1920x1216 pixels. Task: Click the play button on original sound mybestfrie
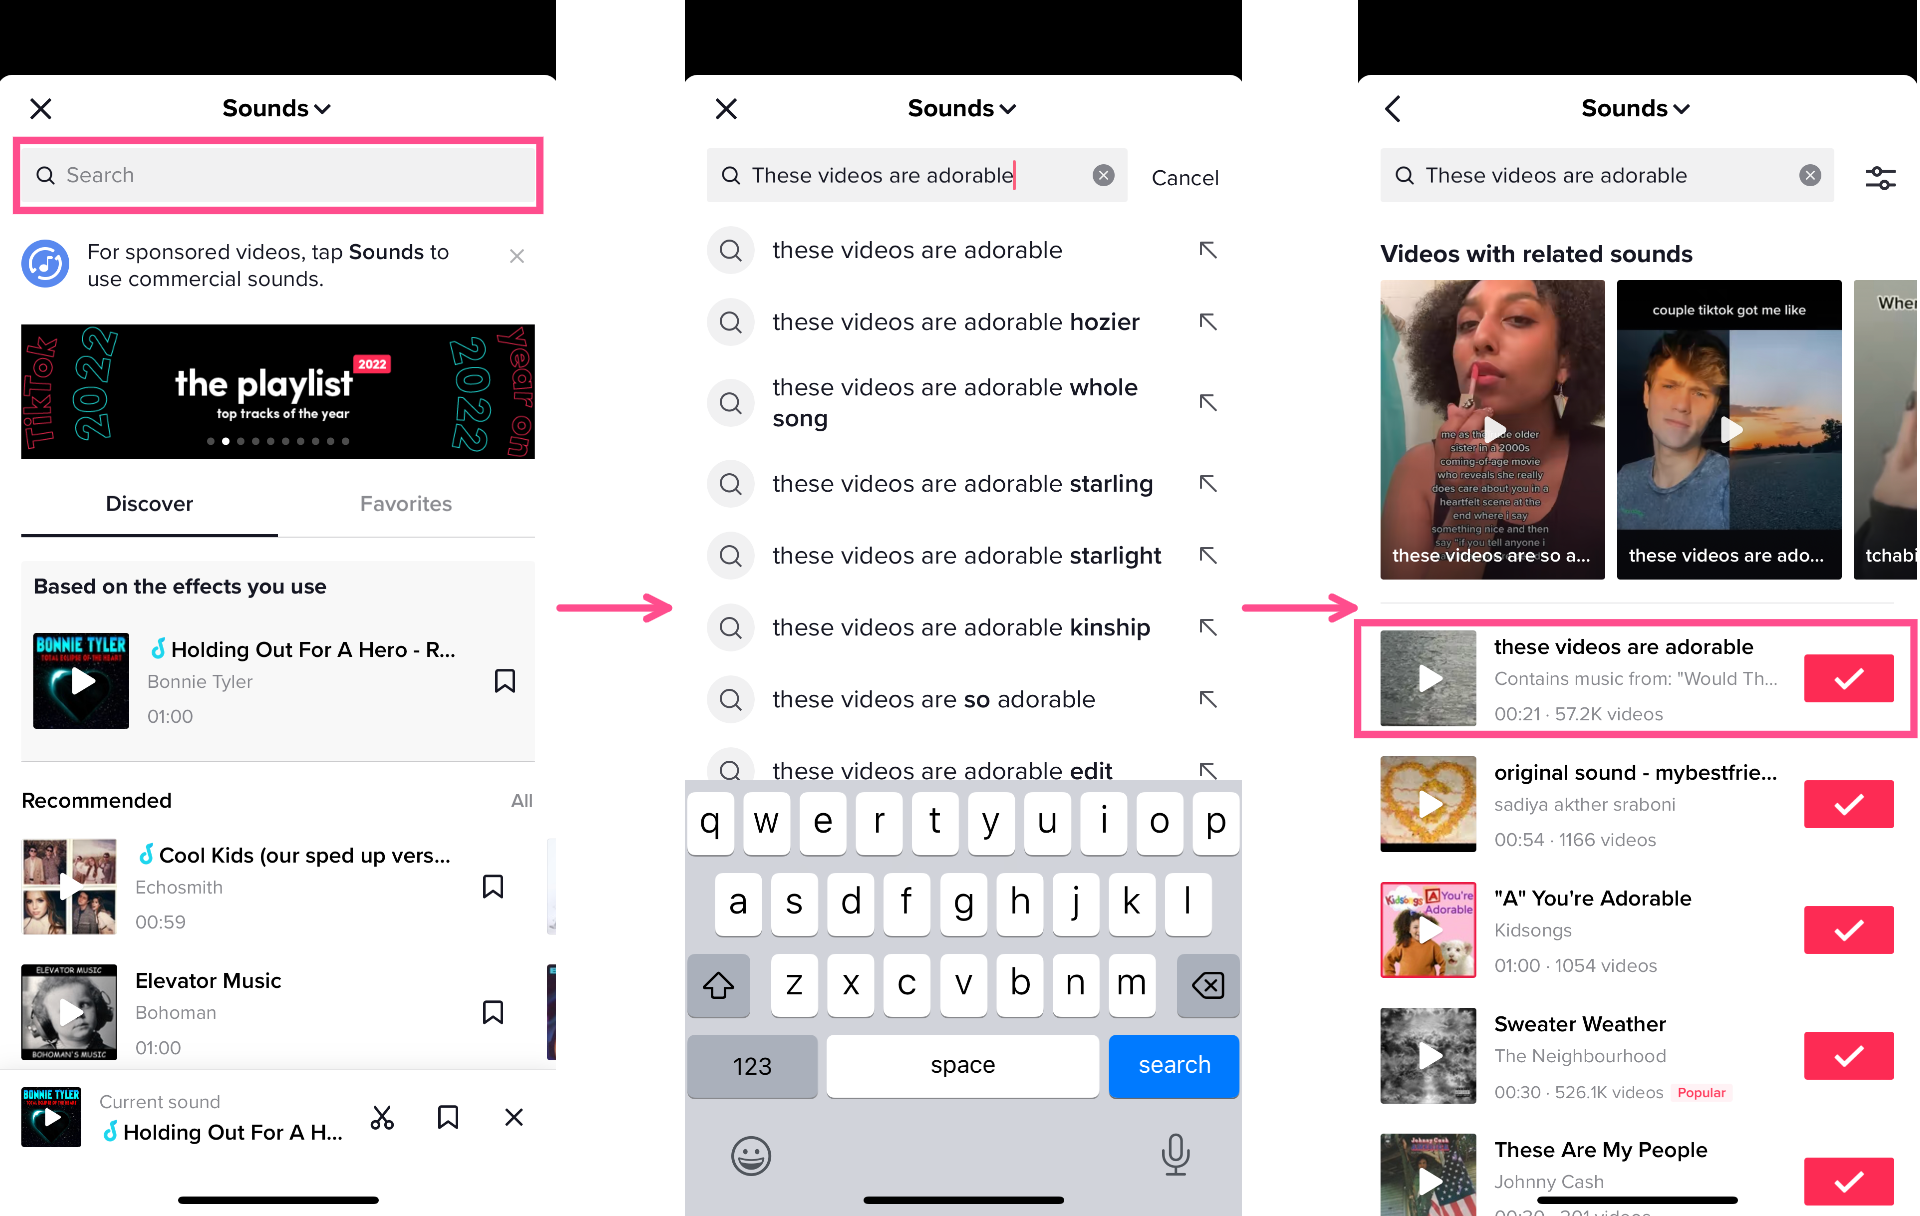coord(1430,802)
